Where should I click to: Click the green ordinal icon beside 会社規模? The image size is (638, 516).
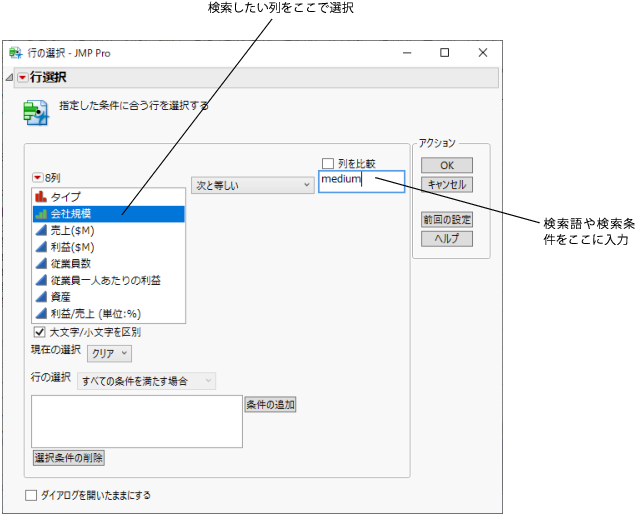[x=41, y=214]
